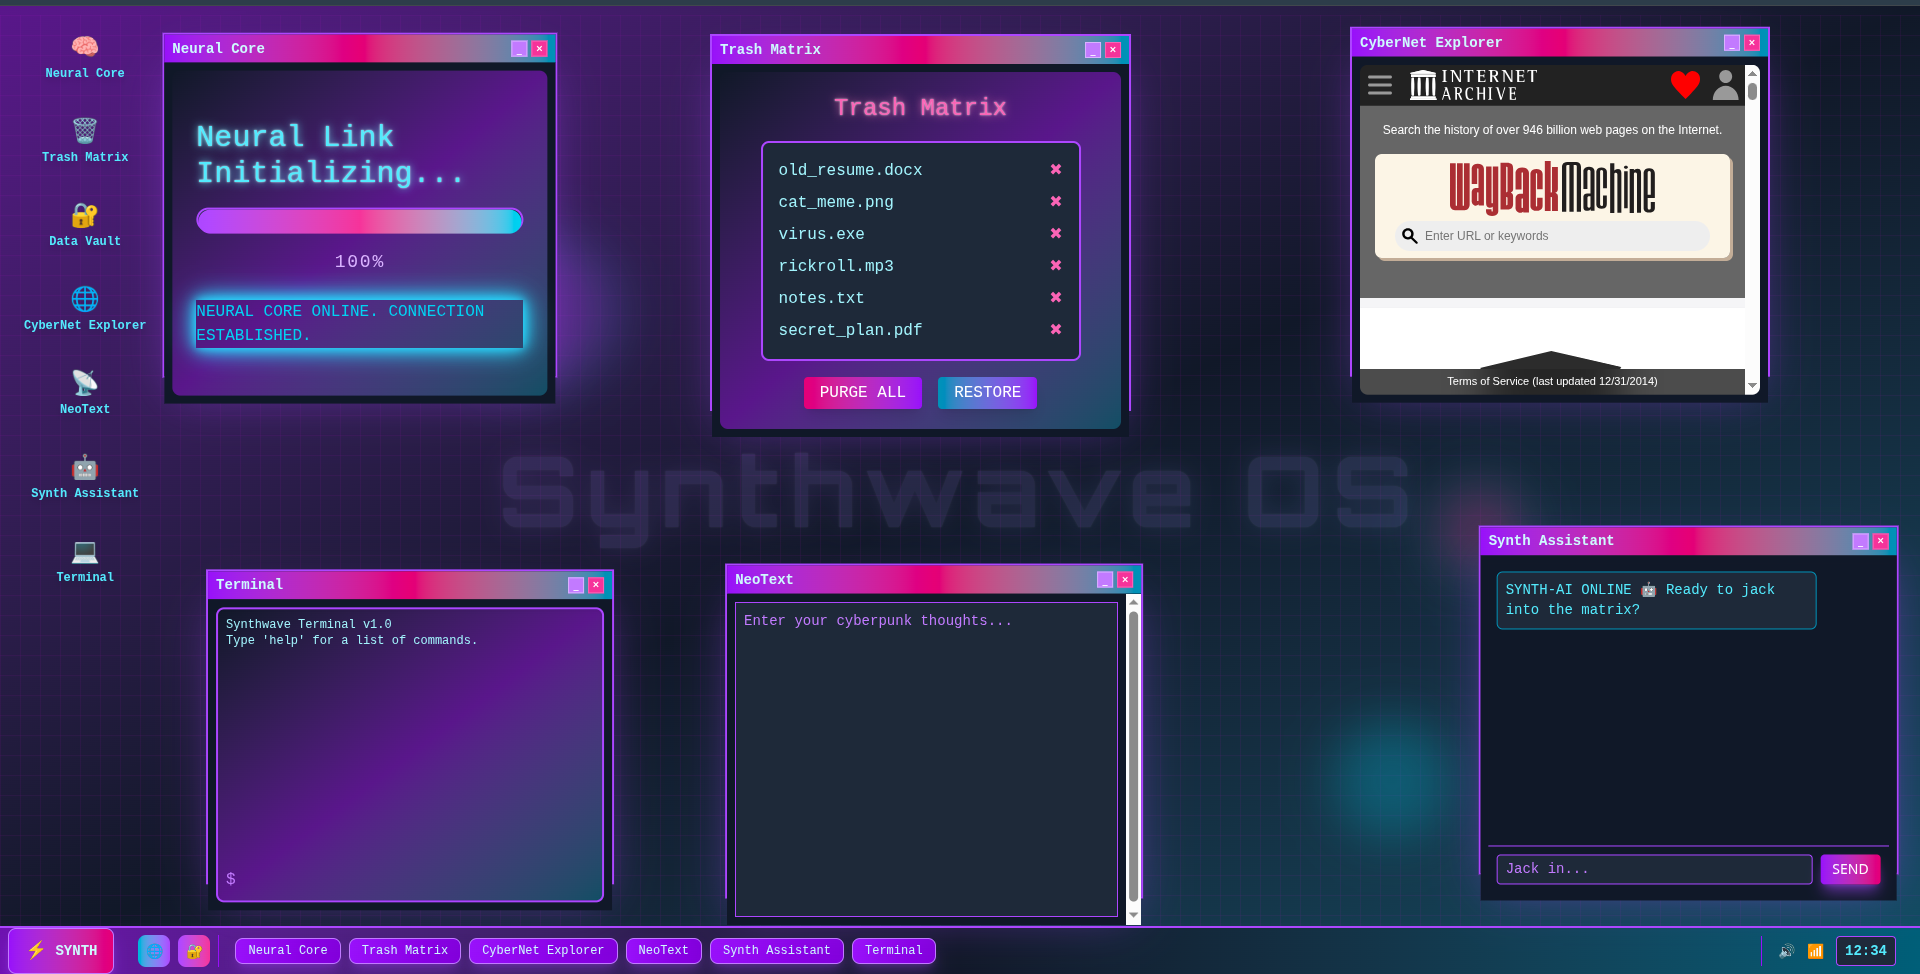Click the volume speaker tray icon
This screenshot has width=1920, height=974.
1786,951
